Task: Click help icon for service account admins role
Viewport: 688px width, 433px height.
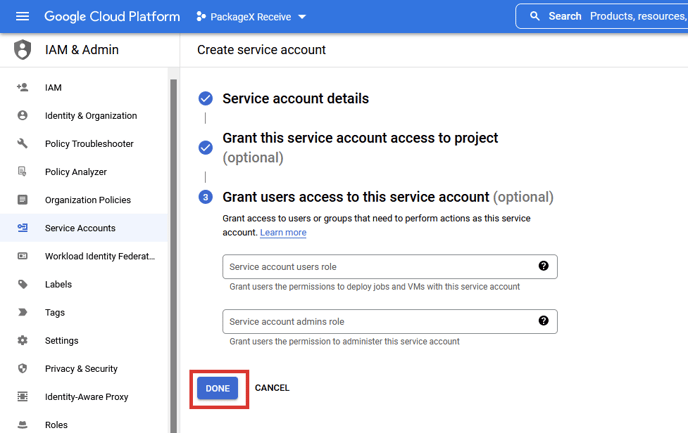Action: pyautogui.click(x=543, y=321)
